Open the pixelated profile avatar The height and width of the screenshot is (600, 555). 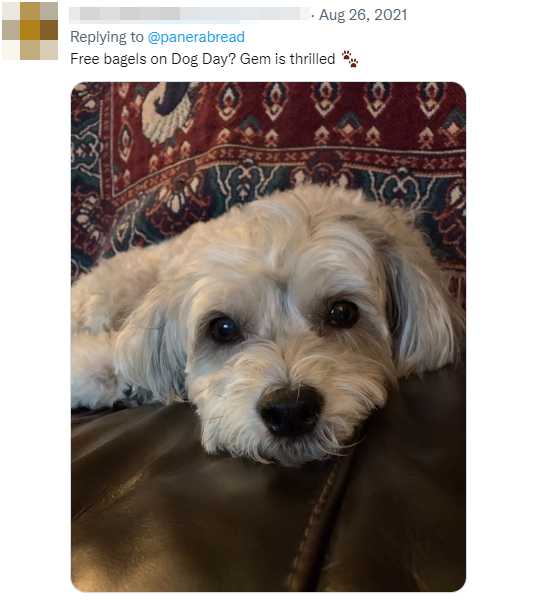[30, 31]
